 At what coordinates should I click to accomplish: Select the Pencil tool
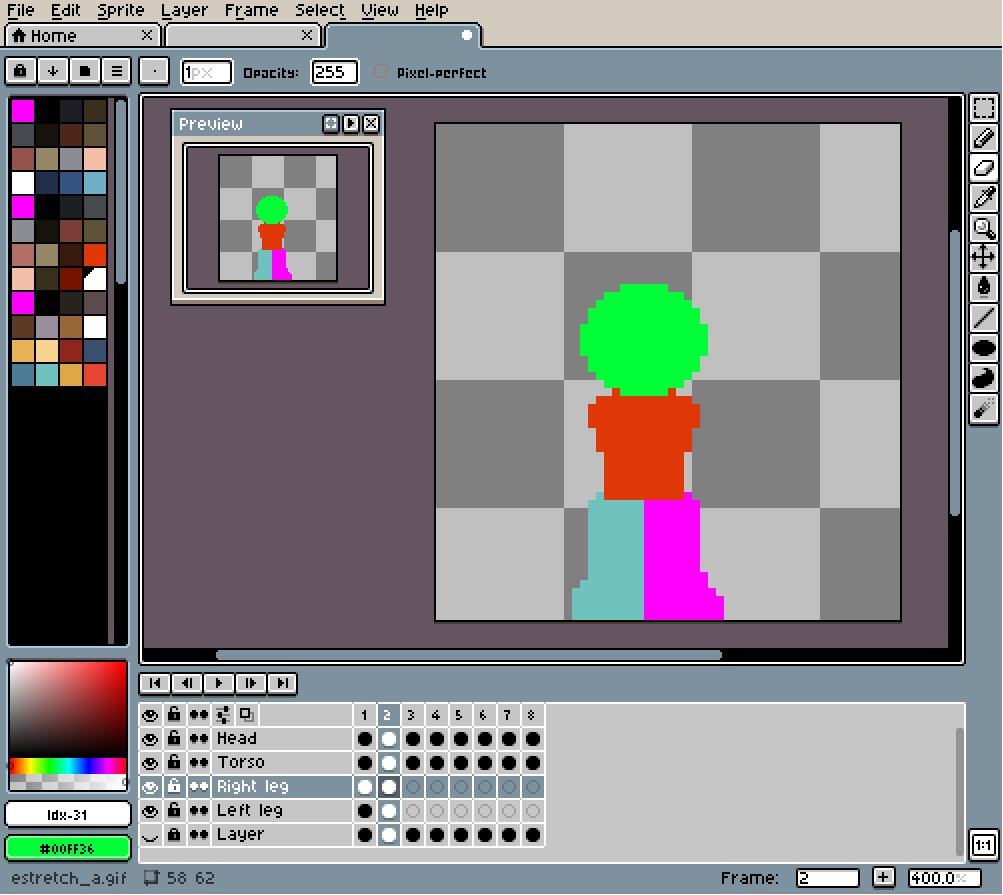coord(983,138)
